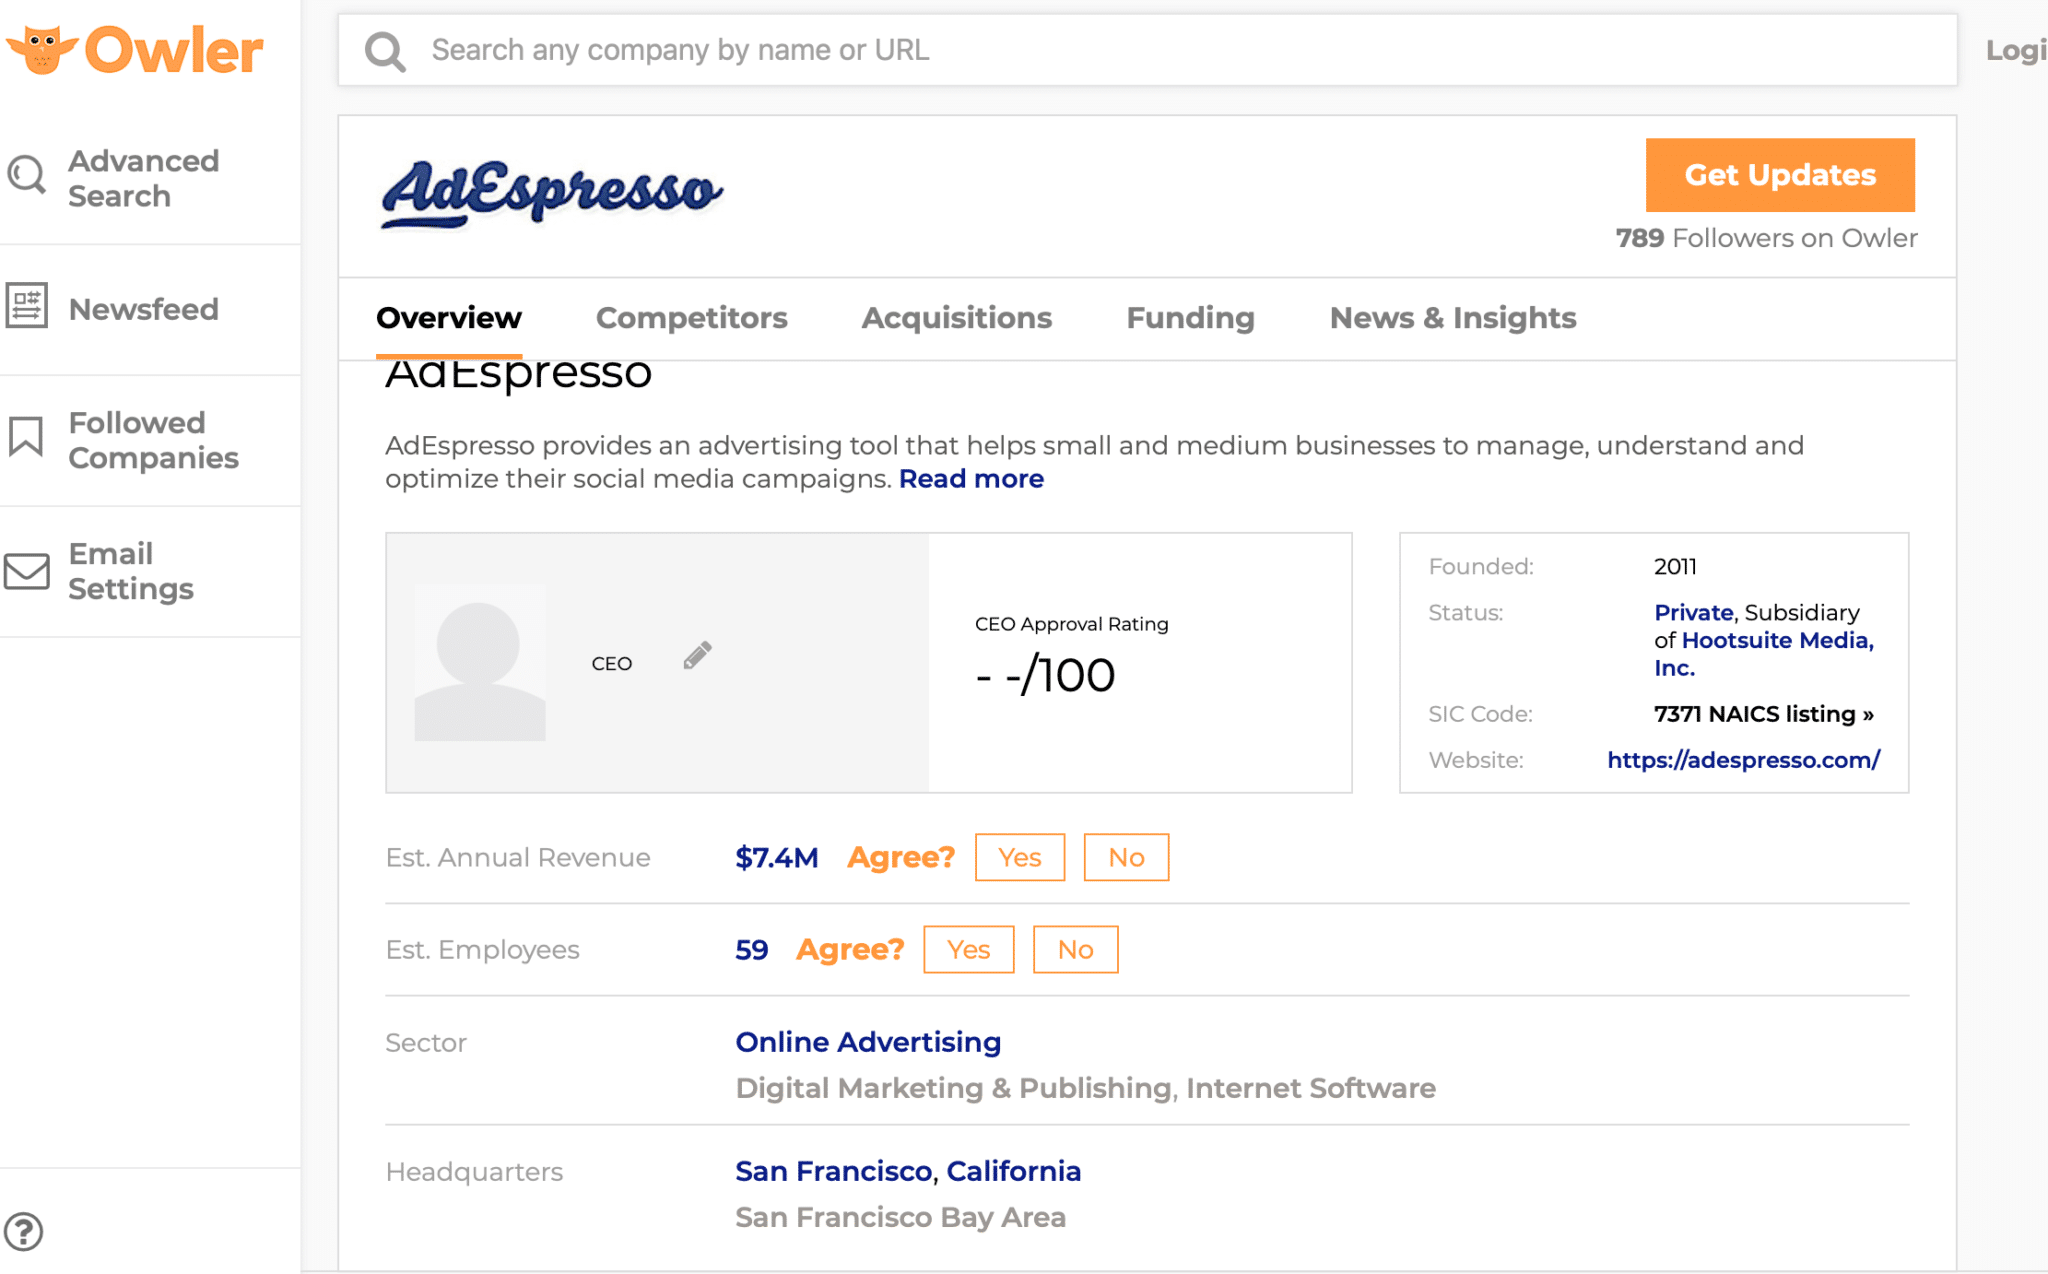Click the Owler owl logo
This screenshot has width=2048, height=1274.
pos(42,49)
